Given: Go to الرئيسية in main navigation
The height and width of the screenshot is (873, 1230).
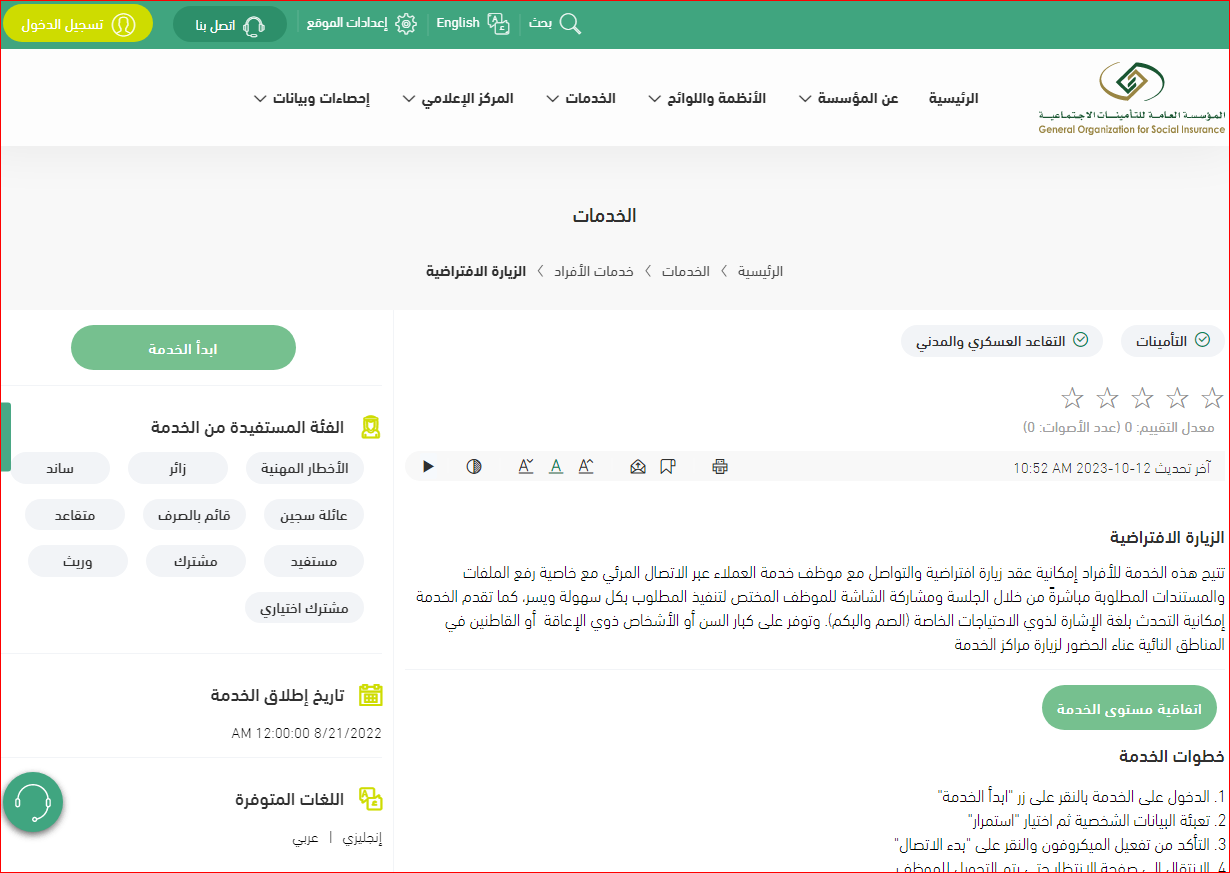Looking at the screenshot, I should point(953,98).
